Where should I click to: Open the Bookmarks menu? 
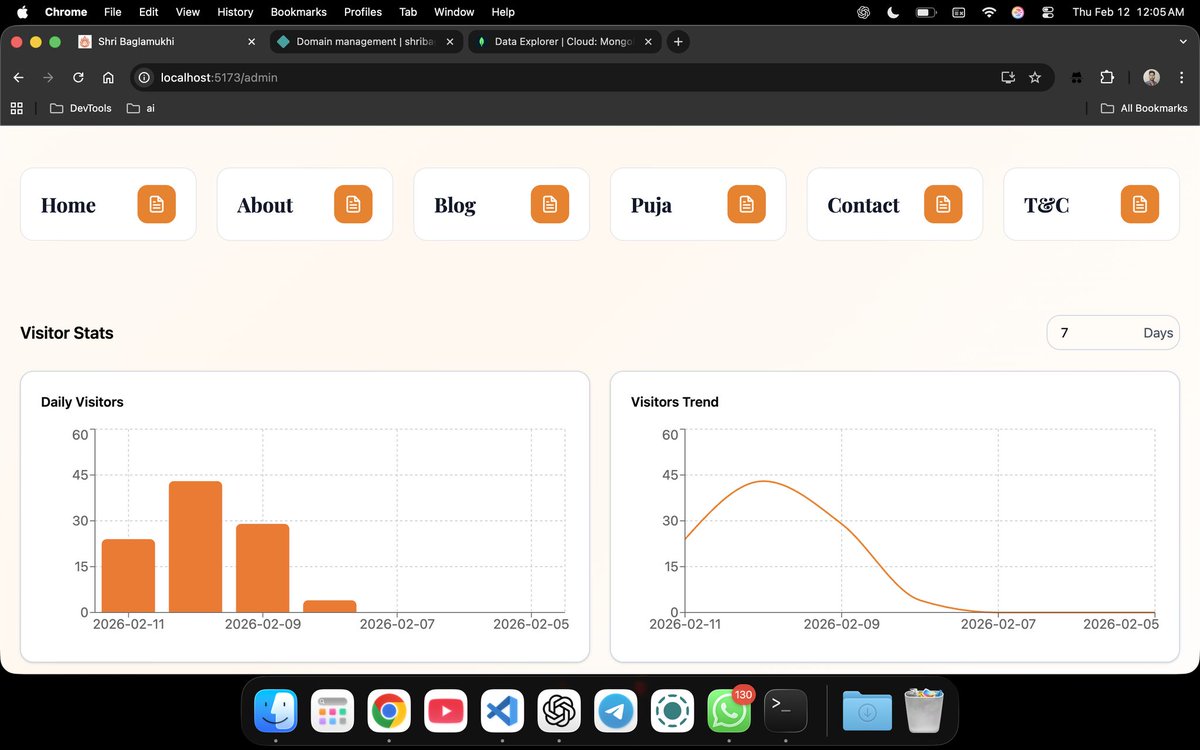point(298,12)
